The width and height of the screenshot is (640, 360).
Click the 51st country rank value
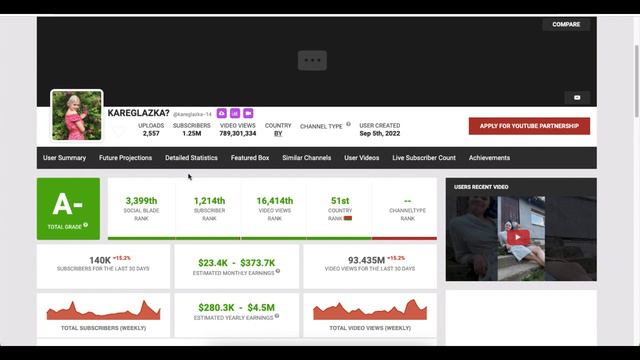[340, 201]
